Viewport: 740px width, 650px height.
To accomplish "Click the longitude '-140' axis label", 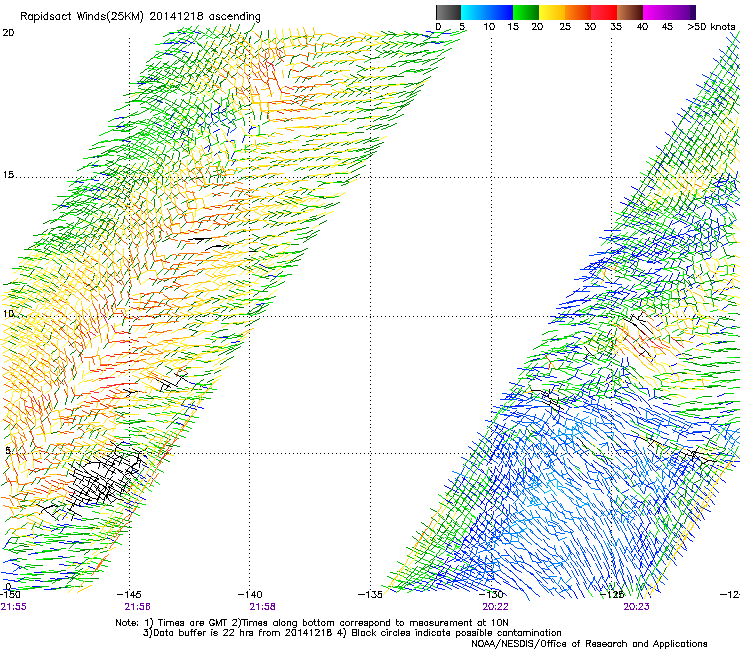I will (x=250, y=595).
